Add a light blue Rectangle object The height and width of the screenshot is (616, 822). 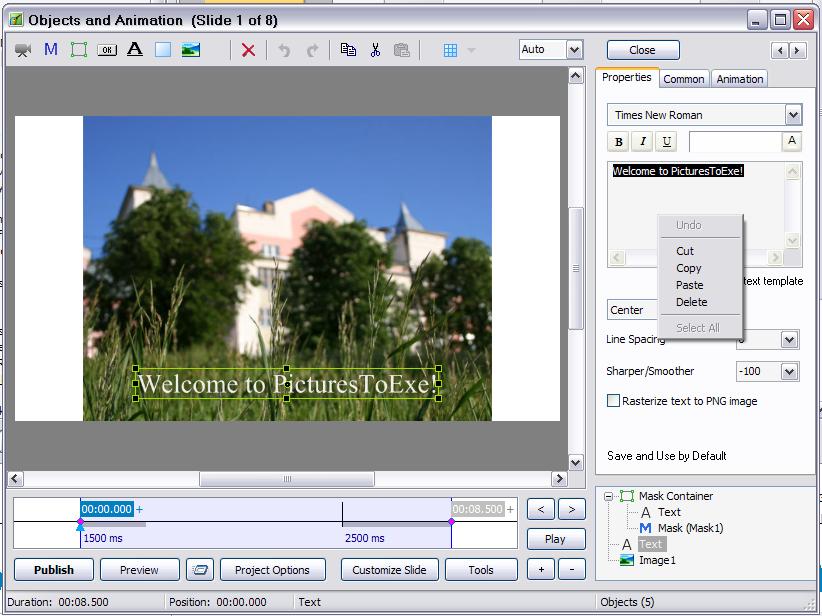coord(163,50)
